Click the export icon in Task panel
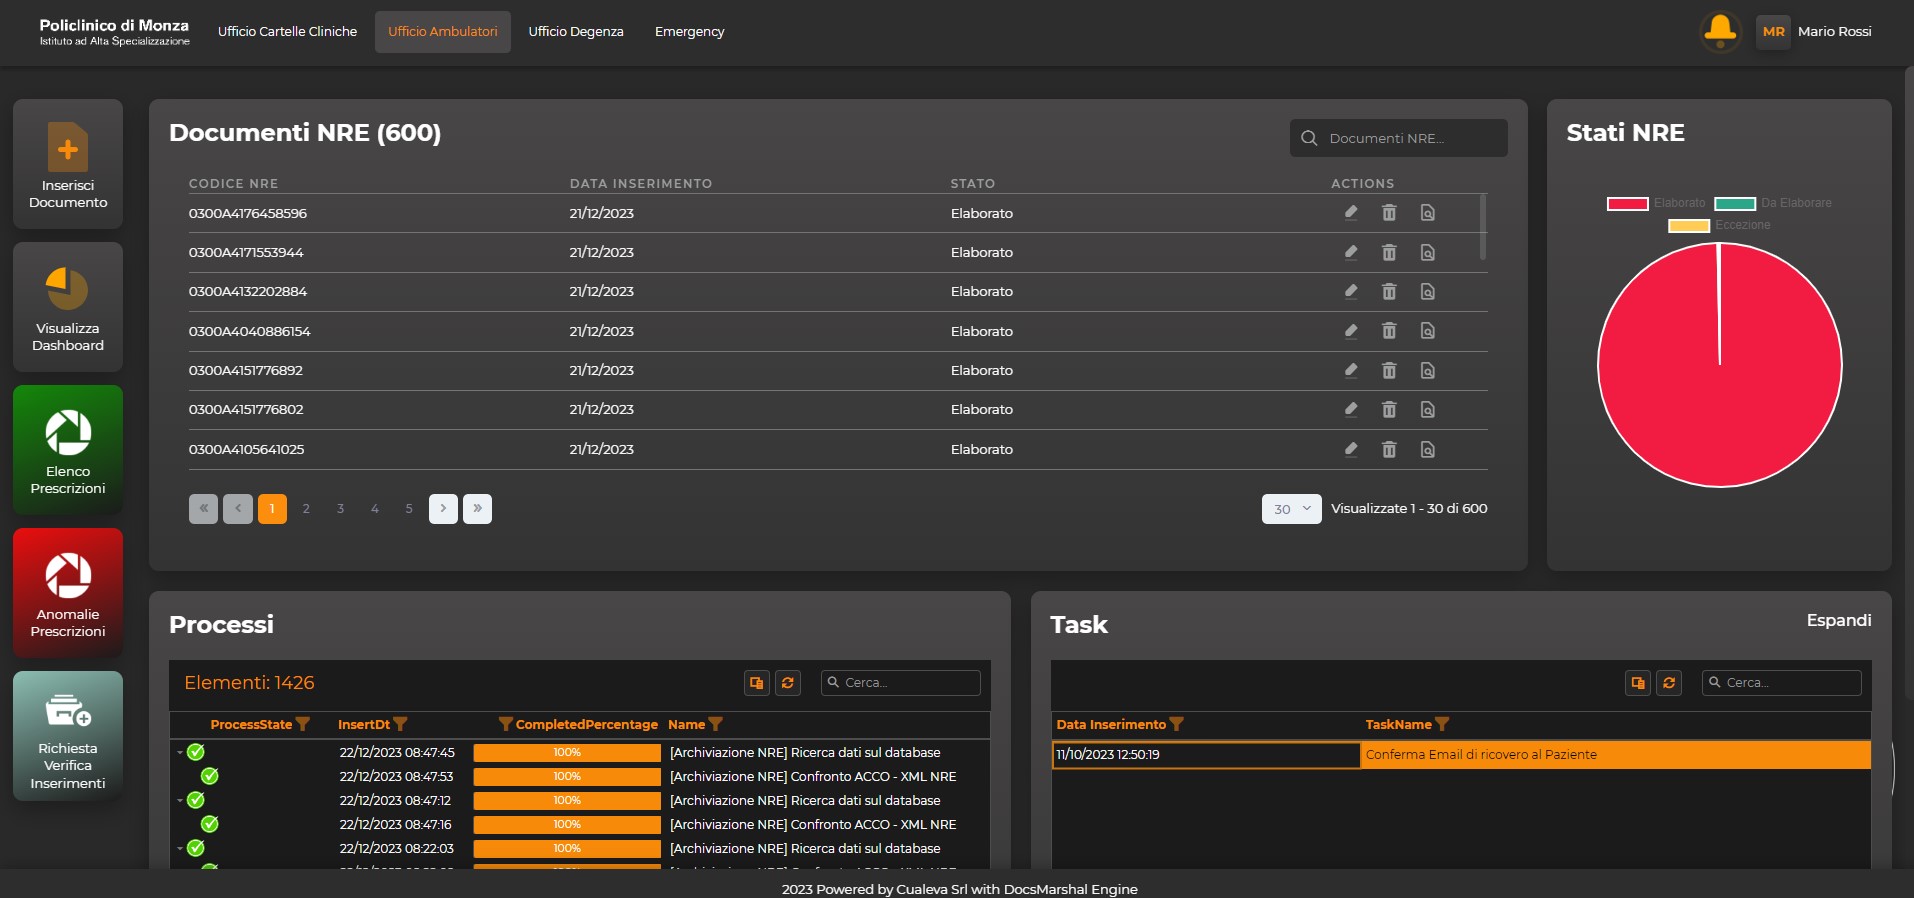This screenshot has height=898, width=1914. (1637, 683)
